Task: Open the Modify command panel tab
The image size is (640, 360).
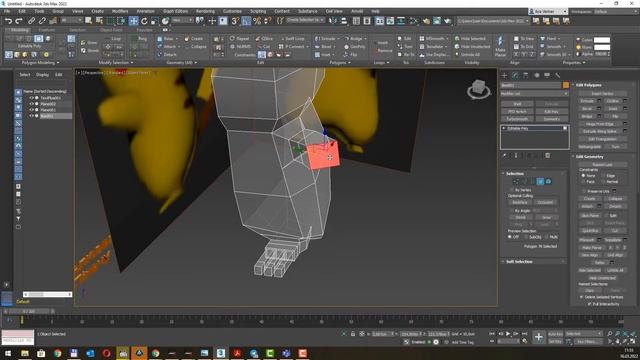Action: tap(515, 76)
